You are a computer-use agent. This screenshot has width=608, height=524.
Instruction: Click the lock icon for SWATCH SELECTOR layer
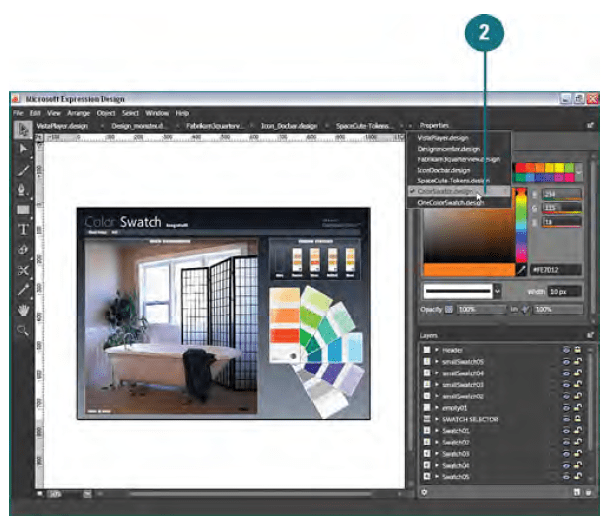pyautogui.click(x=578, y=419)
